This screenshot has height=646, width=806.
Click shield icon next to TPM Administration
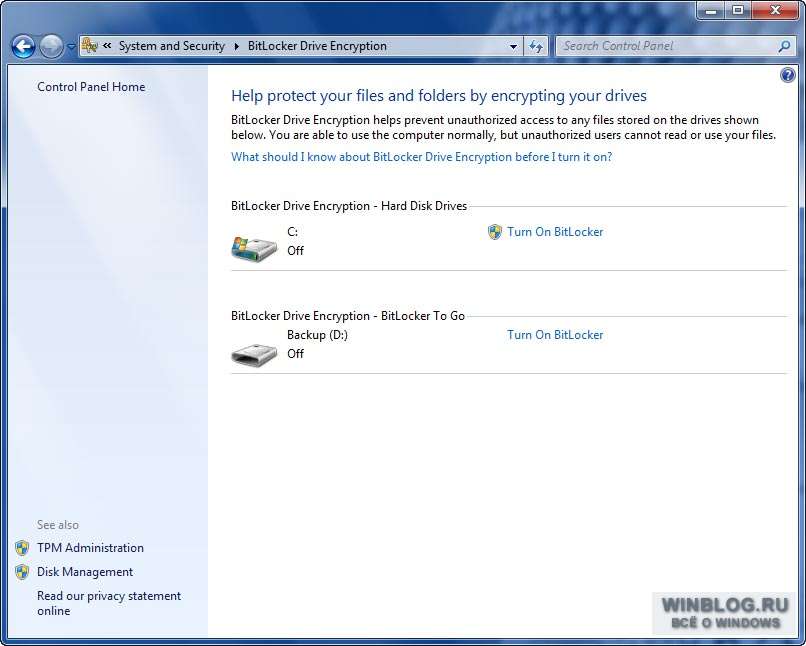[x=22, y=548]
